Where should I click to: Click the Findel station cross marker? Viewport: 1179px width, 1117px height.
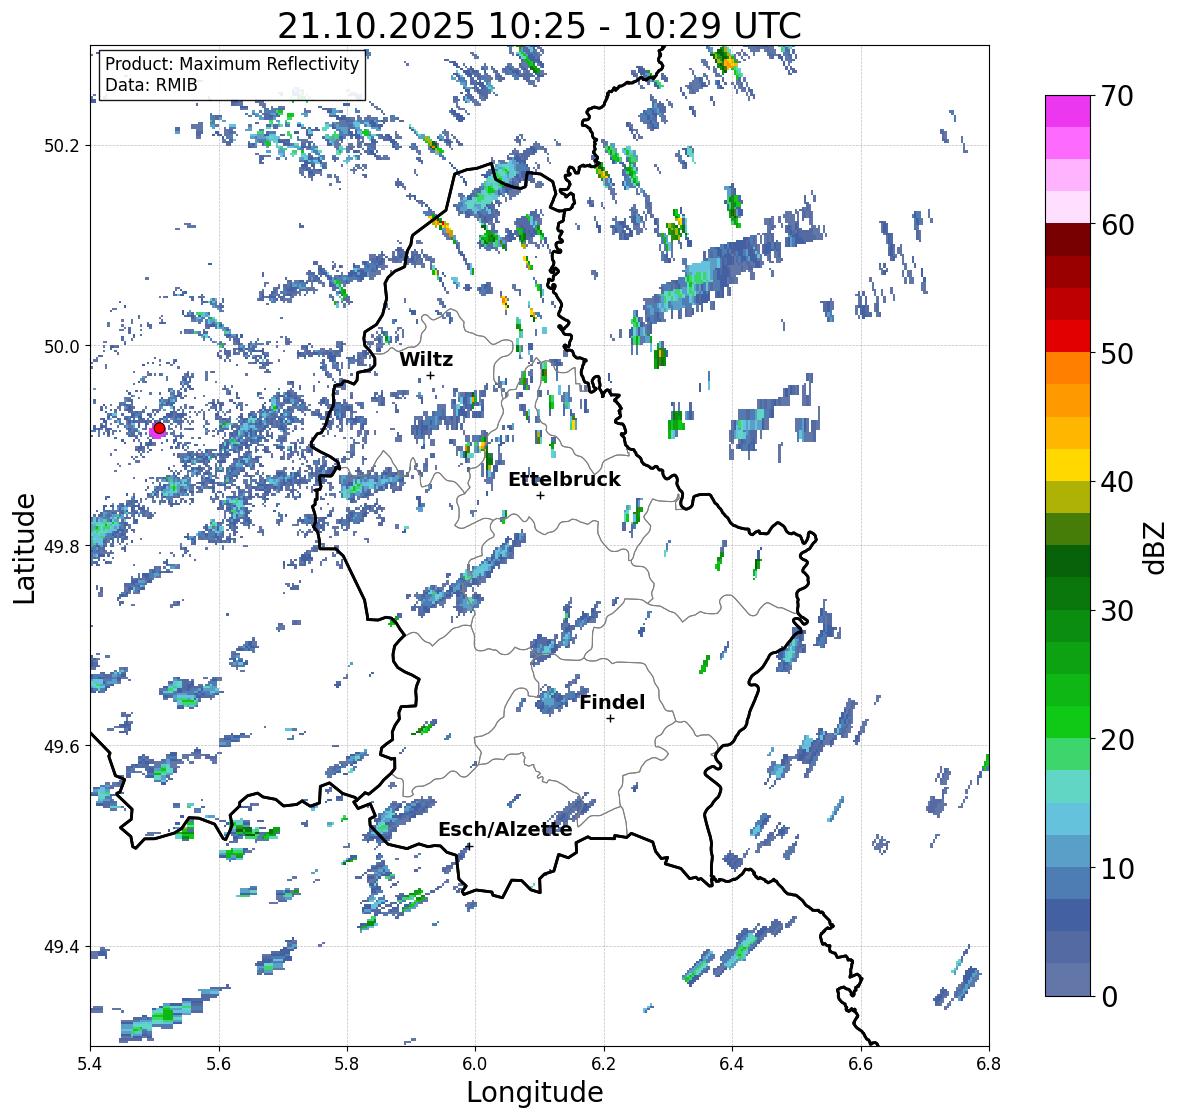[610, 719]
